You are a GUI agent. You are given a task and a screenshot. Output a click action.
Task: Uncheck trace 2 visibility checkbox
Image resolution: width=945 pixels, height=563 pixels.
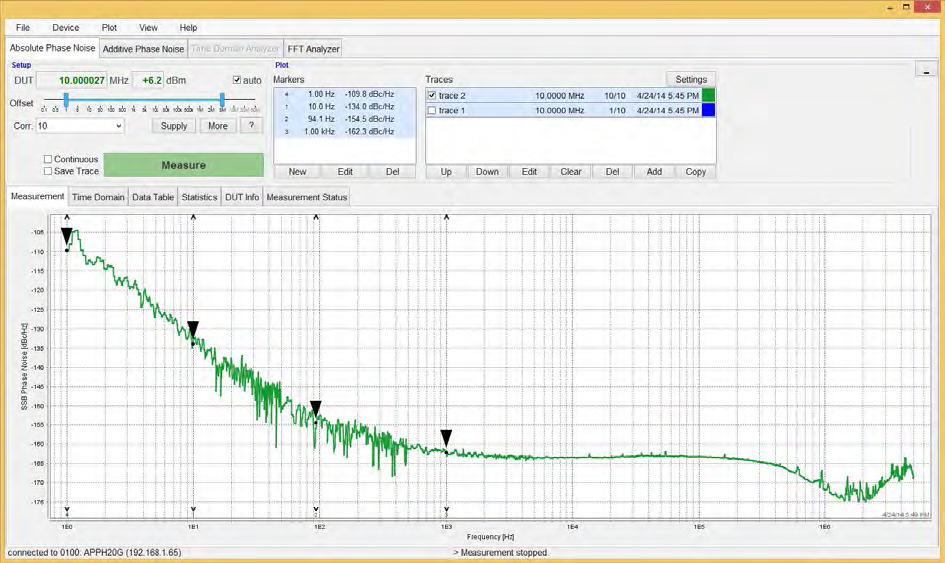432,95
